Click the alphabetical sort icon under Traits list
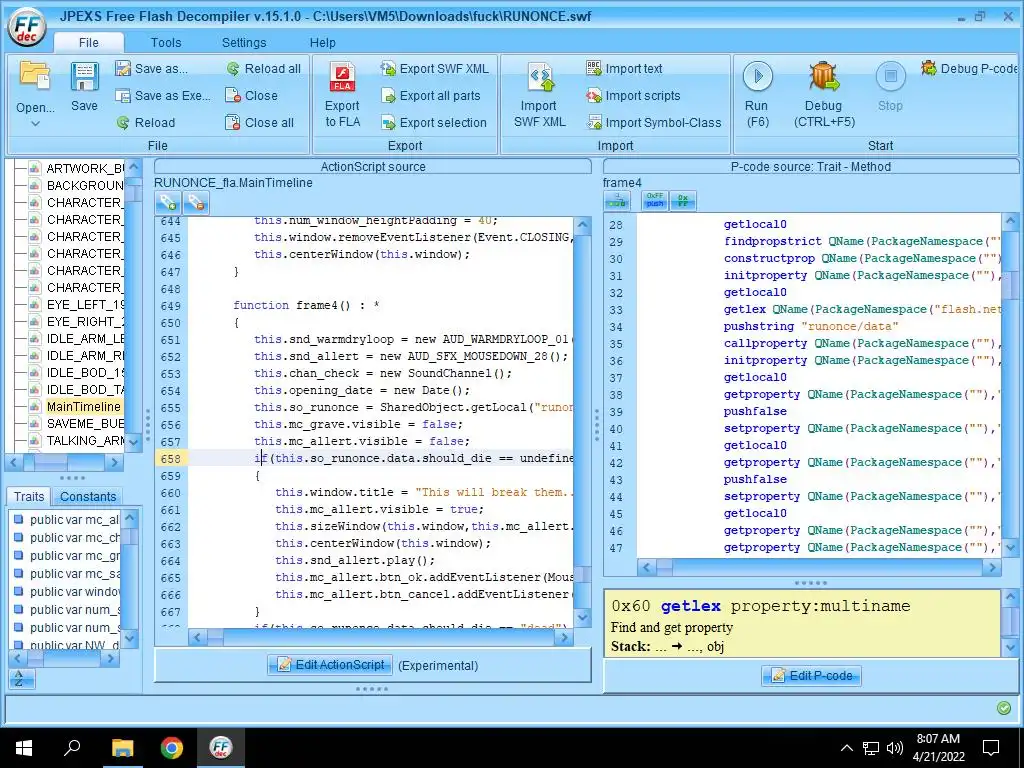Screen dimensions: 1024x768 [20, 679]
